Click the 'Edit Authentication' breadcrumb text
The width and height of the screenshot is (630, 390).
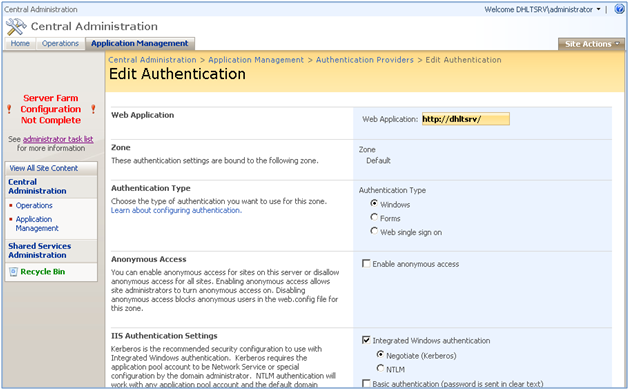(463, 60)
